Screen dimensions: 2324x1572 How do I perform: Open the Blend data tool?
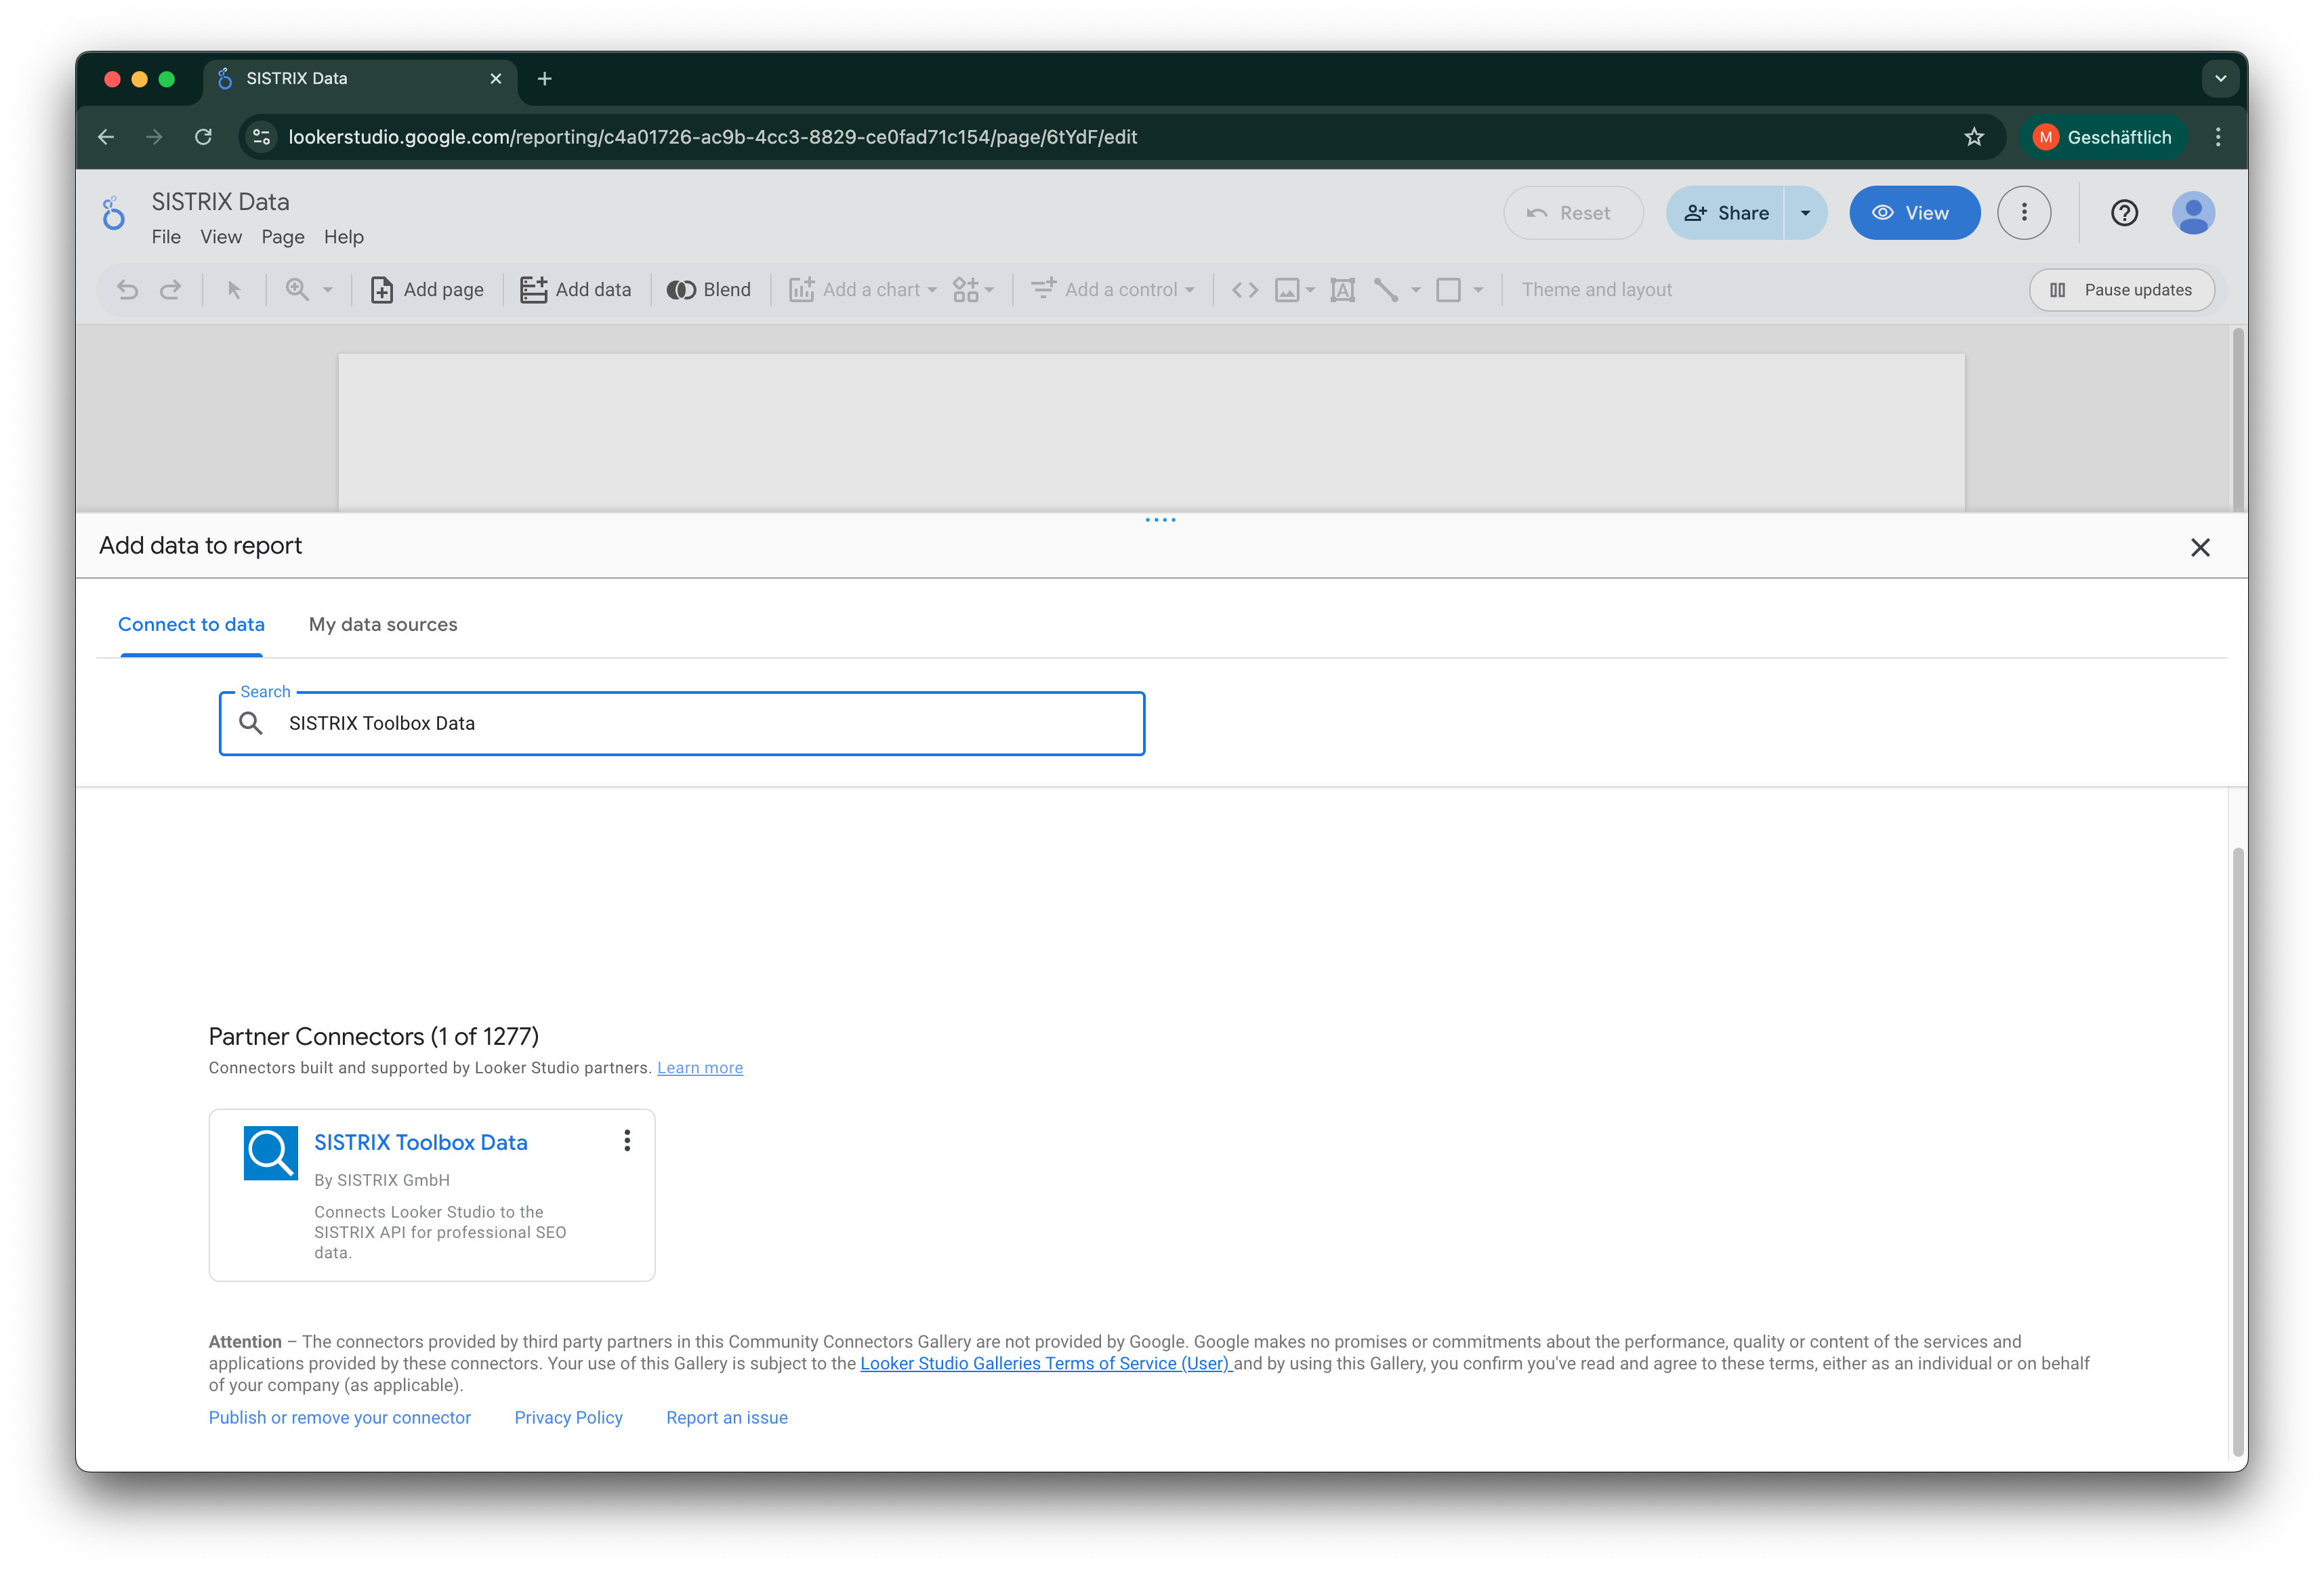708,290
